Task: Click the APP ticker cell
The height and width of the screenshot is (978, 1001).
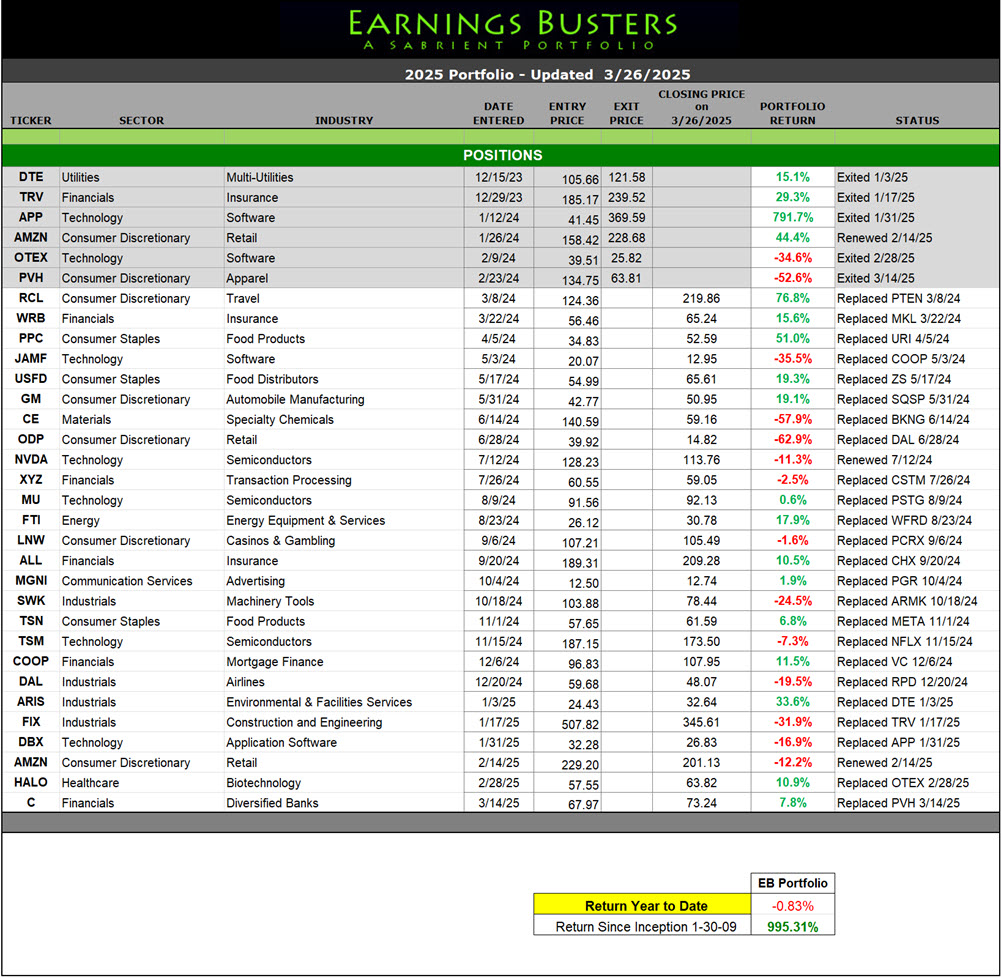Action: pos(31,217)
